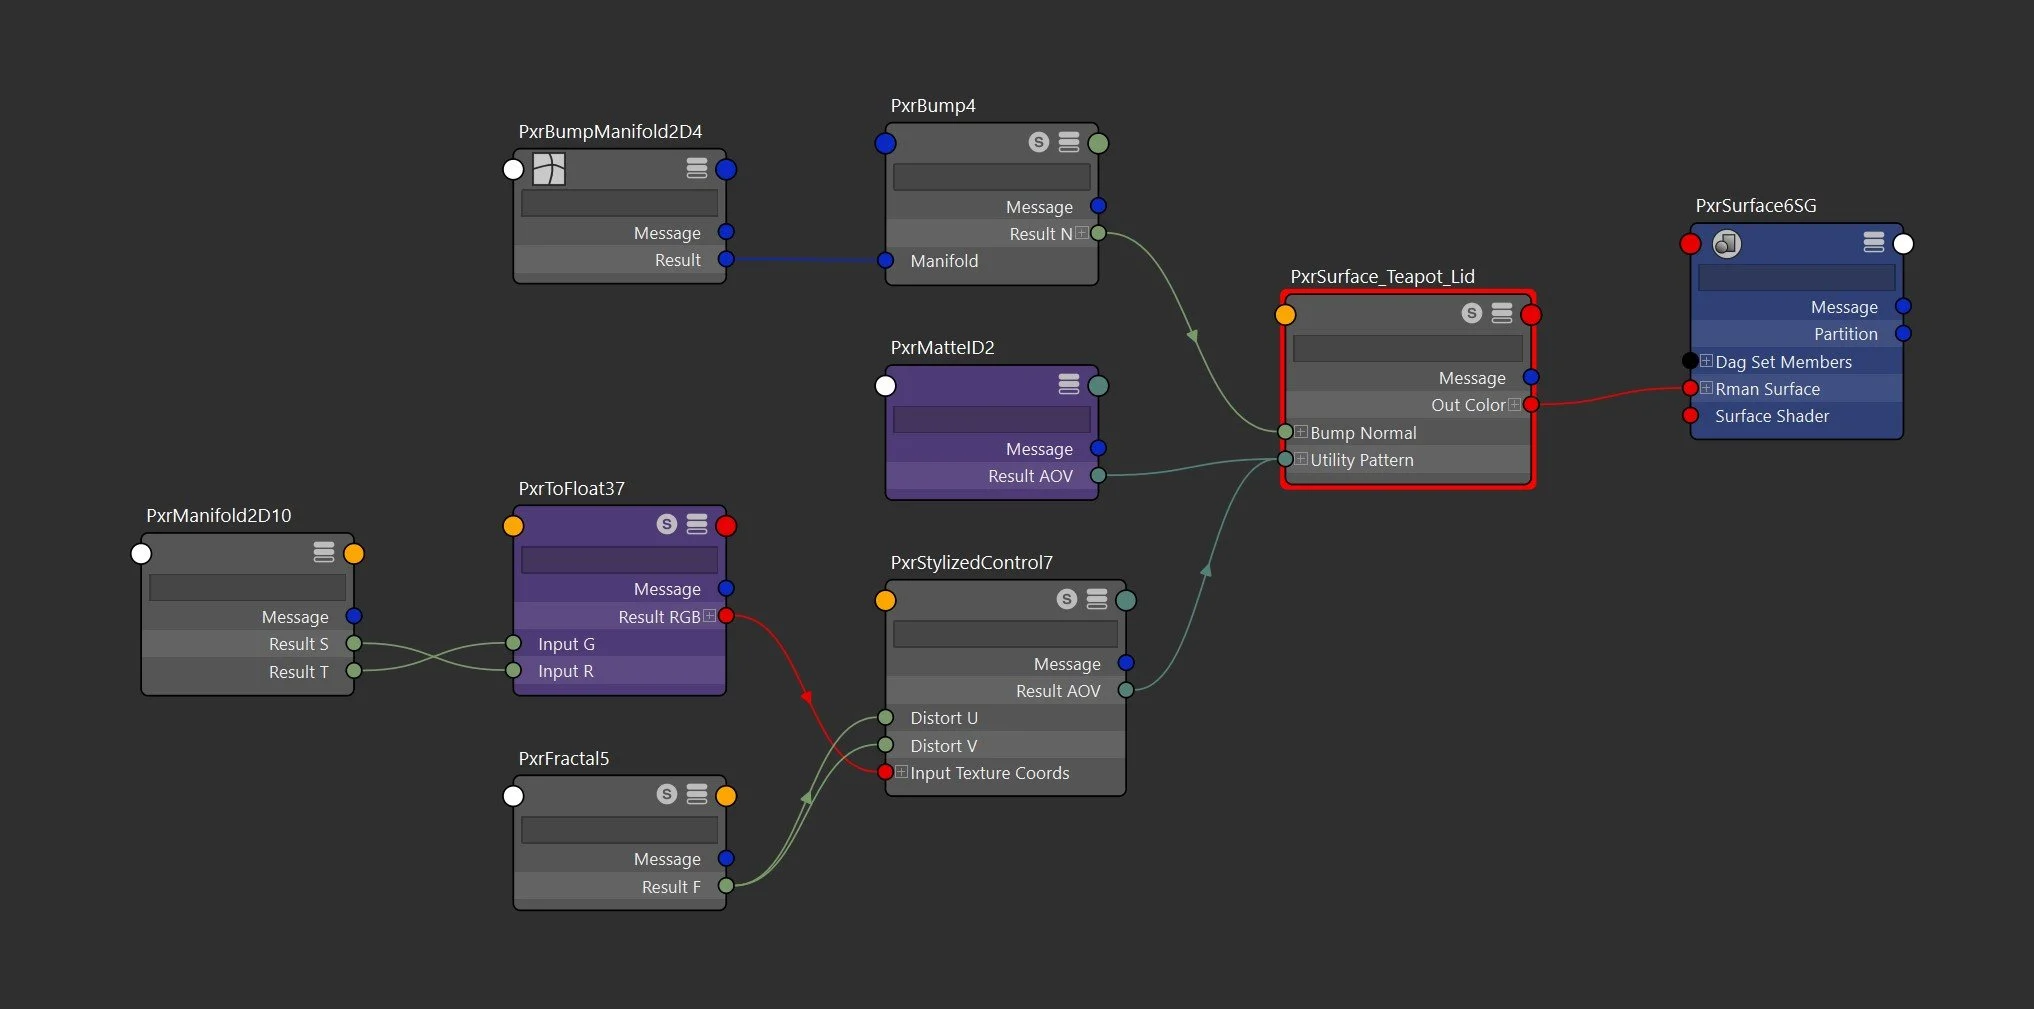Click the S icon on PxrSurface_Teapot_Lid header

[x=1470, y=313]
